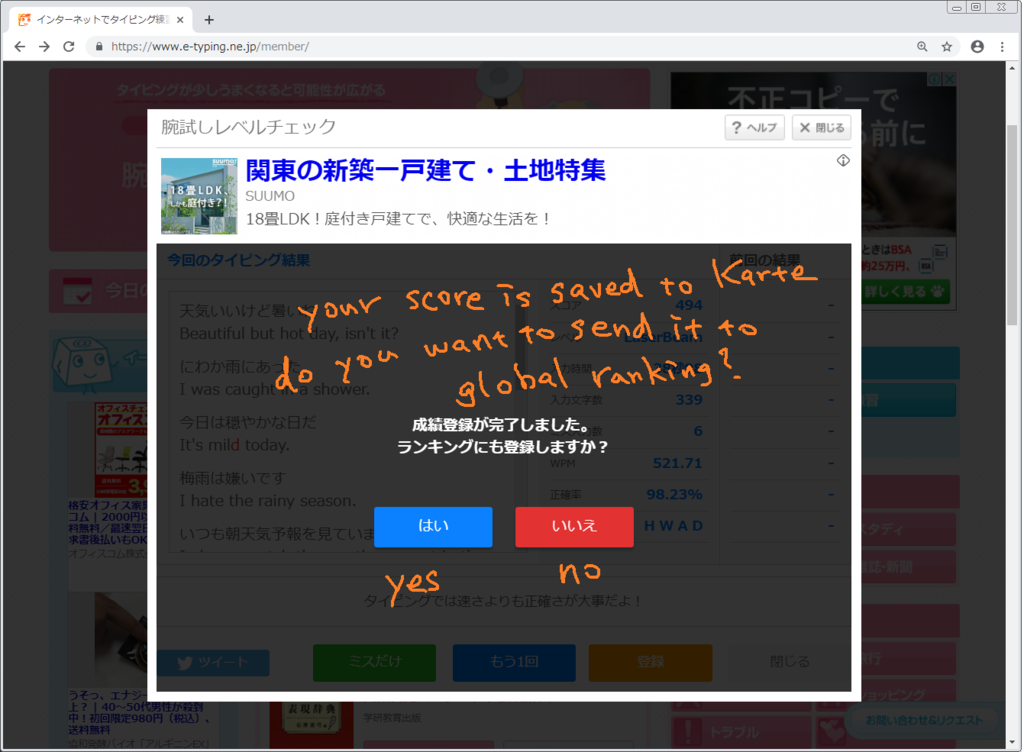Click the 今回のタイピング結果 heading
1024x752 pixels.
point(238,260)
